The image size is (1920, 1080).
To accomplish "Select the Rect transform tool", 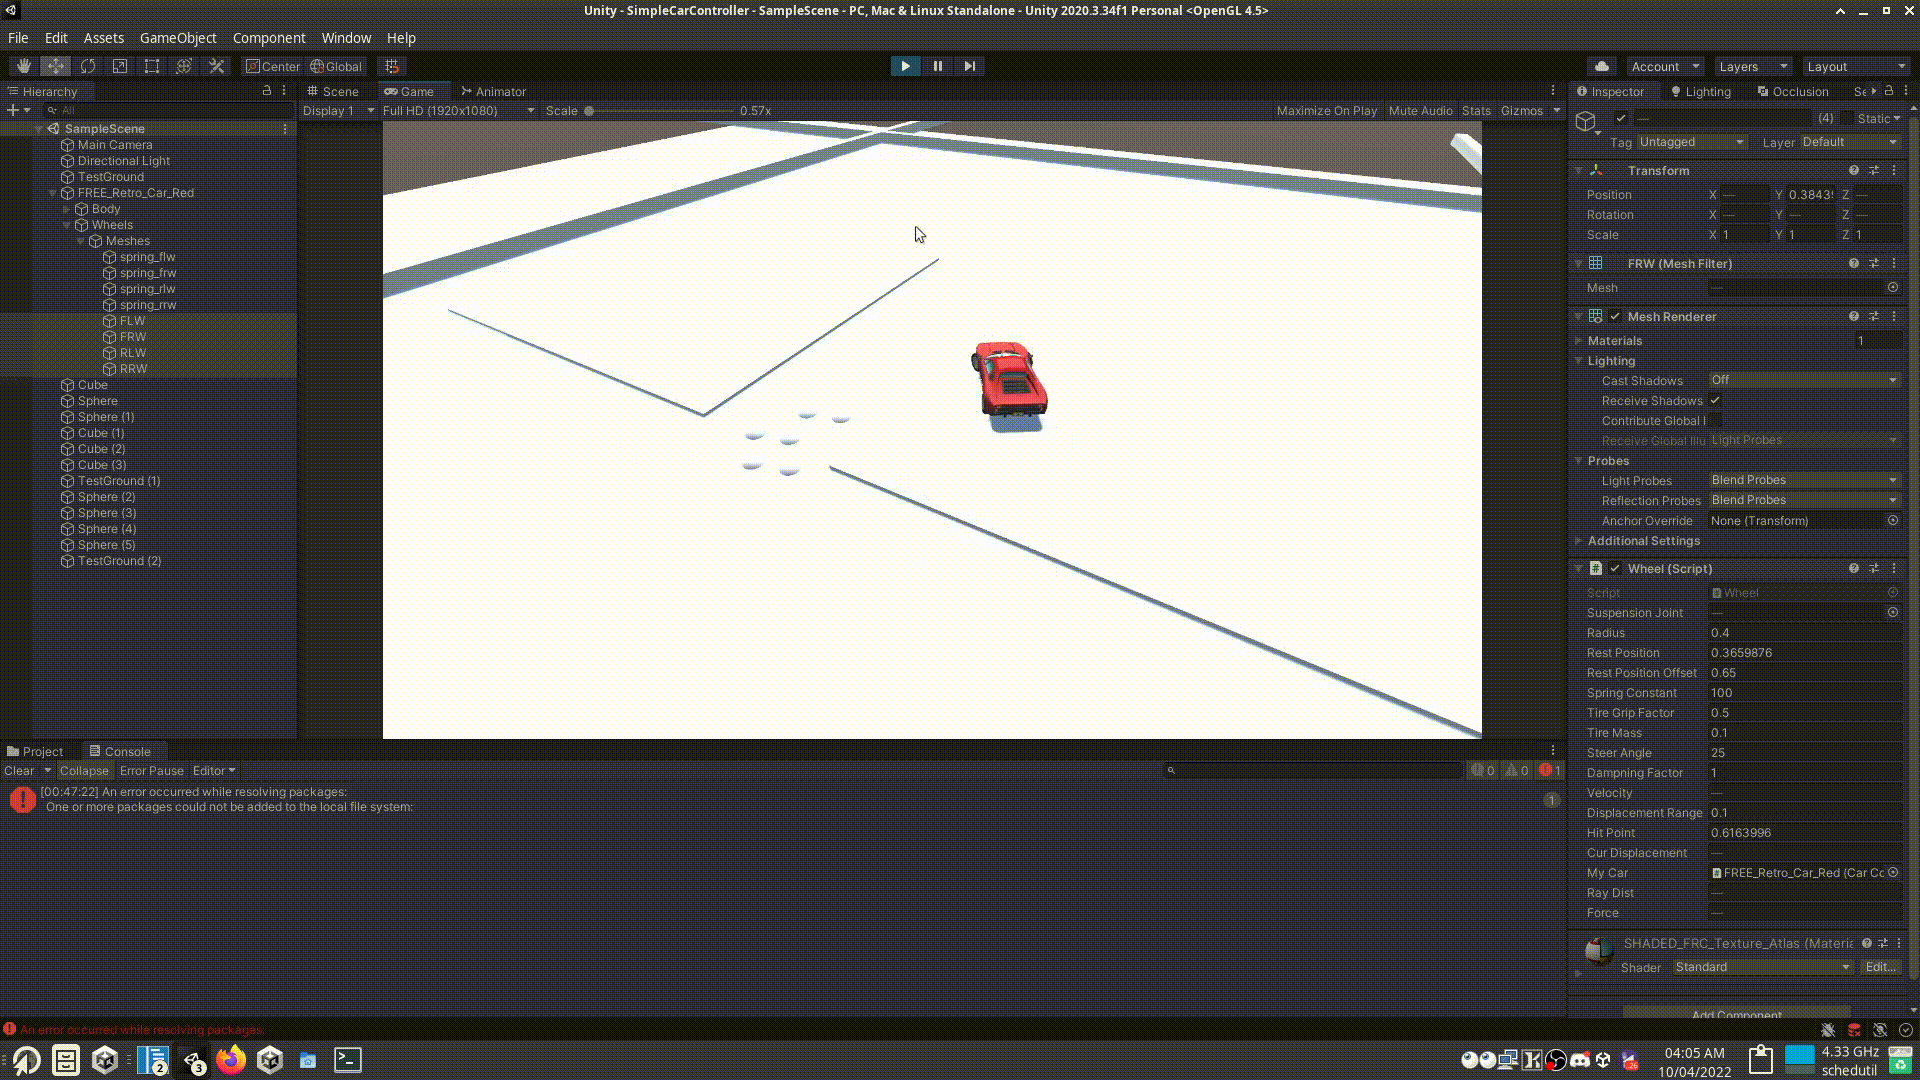I will point(152,66).
